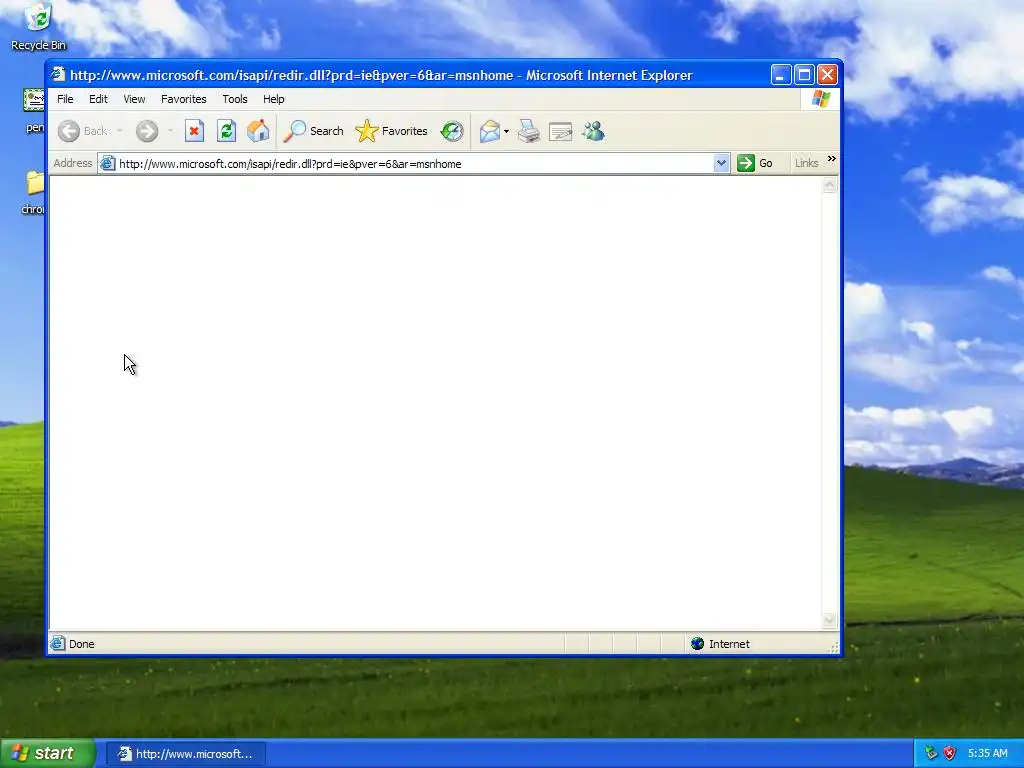Click the Mail envelope icon

click(x=489, y=131)
